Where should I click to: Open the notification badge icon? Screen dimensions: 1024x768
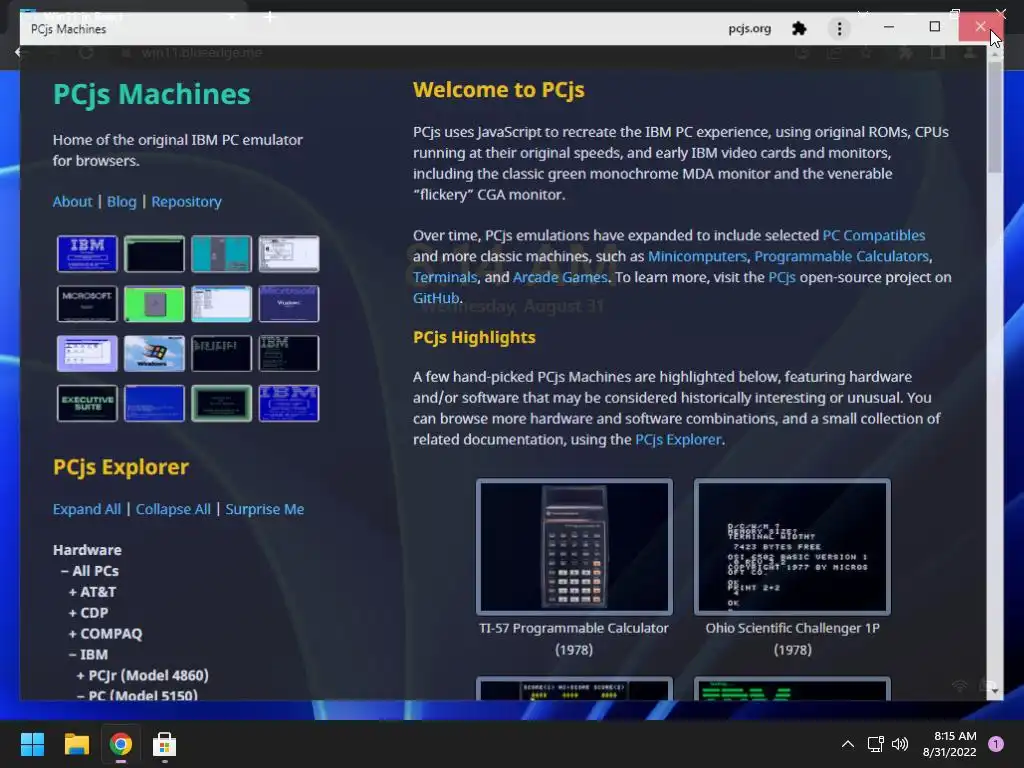click(996, 744)
